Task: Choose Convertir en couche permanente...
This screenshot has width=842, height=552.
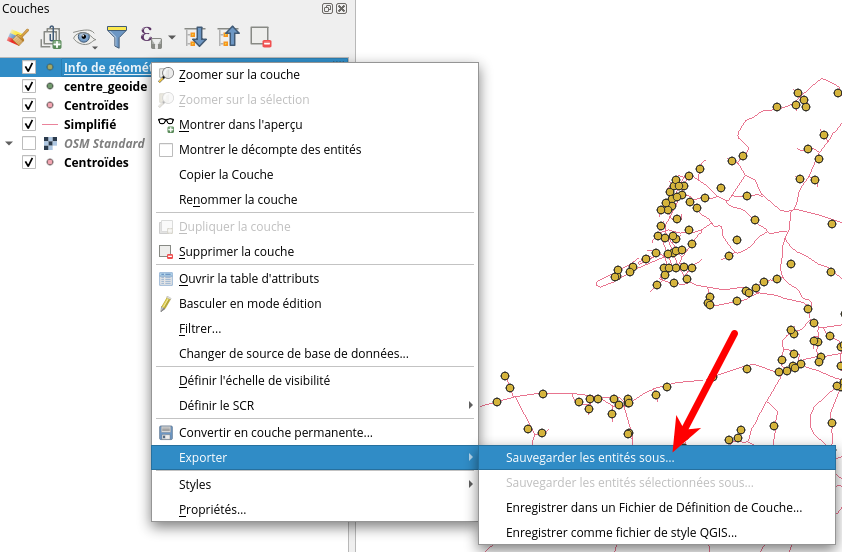Action: (315, 433)
